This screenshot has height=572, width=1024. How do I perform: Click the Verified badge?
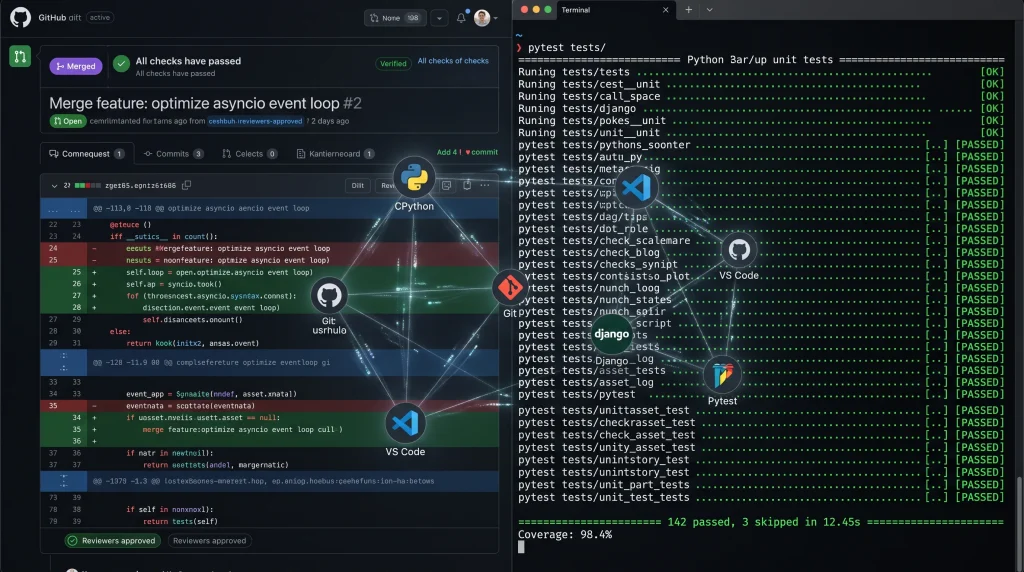click(393, 63)
